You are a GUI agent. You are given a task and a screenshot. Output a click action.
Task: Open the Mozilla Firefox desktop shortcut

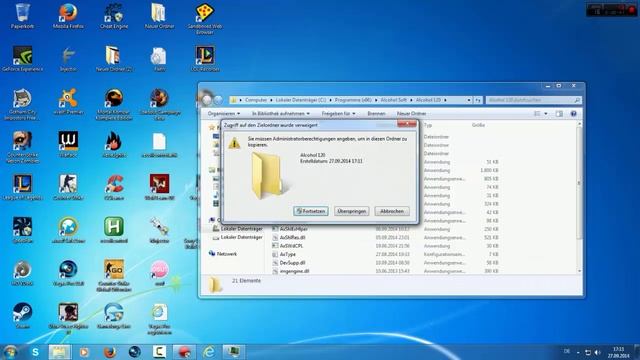pyautogui.click(x=68, y=16)
